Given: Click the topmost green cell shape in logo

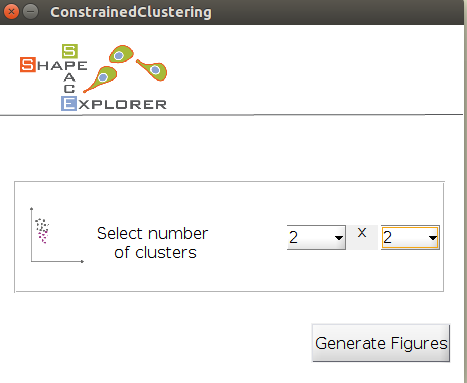Looking at the screenshot, I should coord(121,54).
